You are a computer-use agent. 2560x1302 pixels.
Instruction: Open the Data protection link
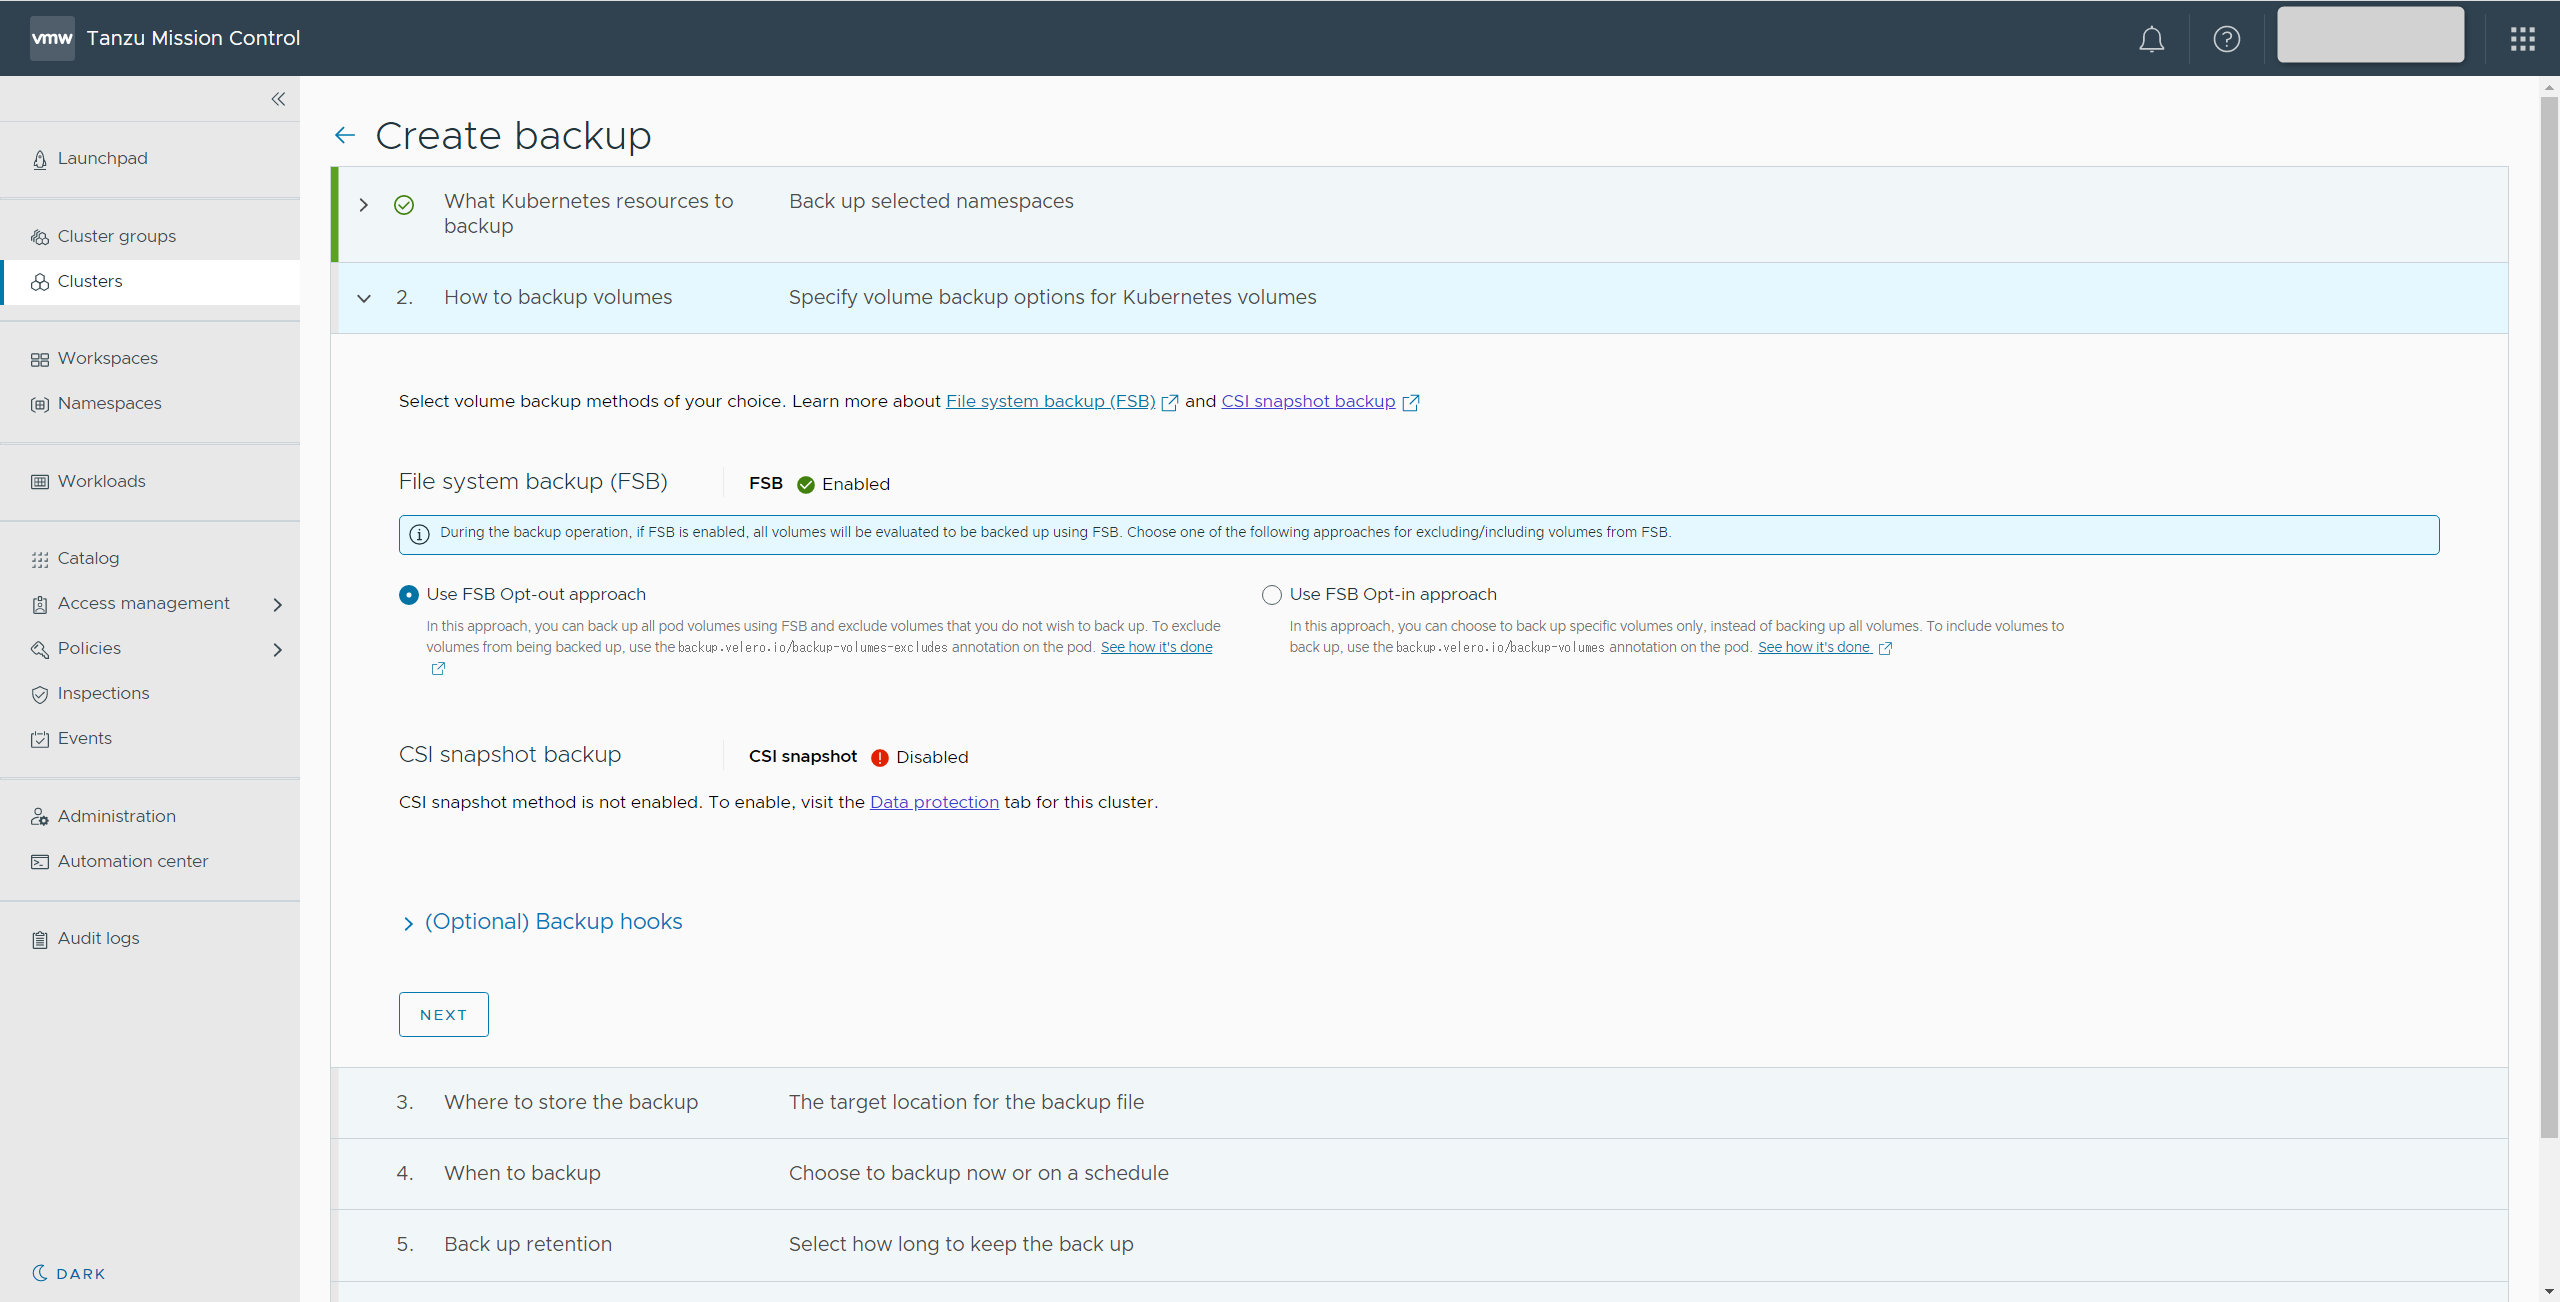pos(934,802)
